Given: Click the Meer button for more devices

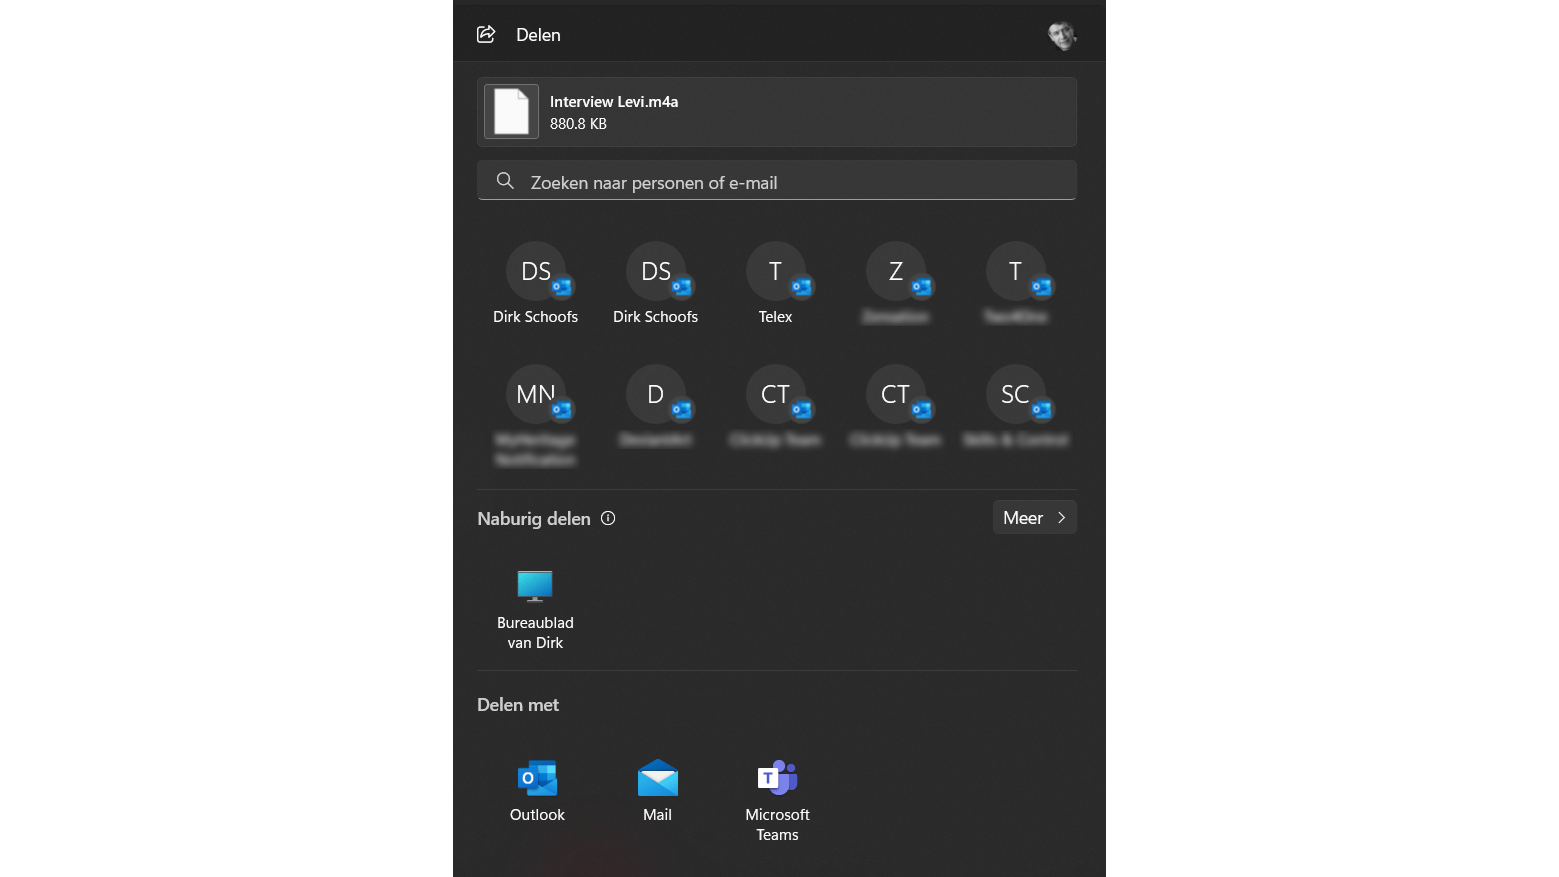Looking at the screenshot, I should point(1034,517).
